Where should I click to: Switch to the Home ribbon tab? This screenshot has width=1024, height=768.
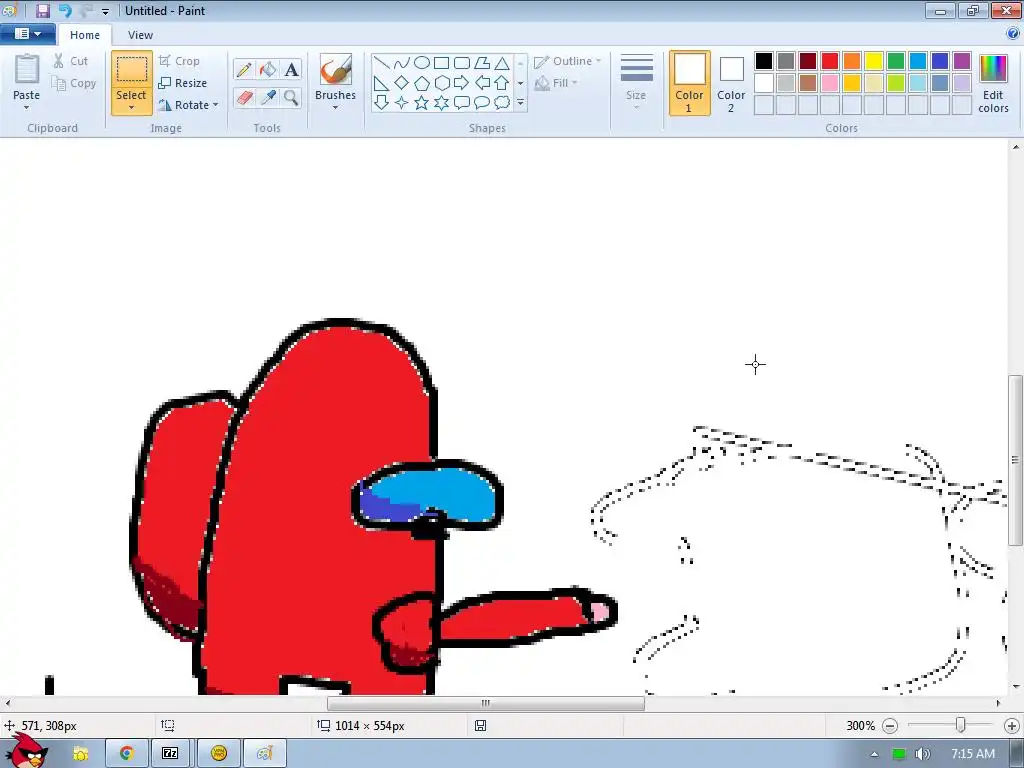85,35
